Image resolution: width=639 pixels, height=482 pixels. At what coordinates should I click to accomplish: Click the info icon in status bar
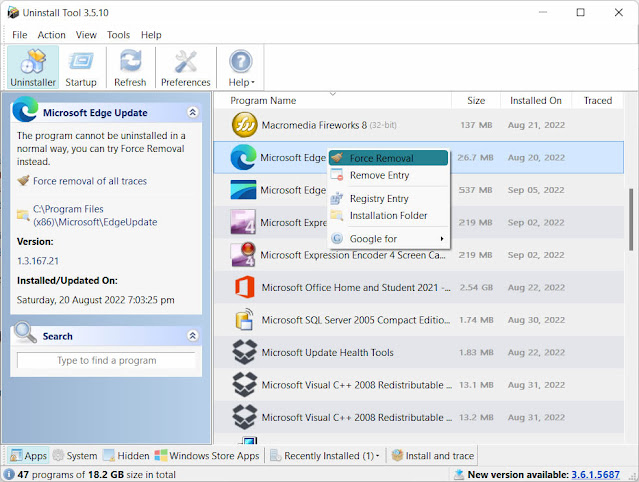[x=9, y=475]
